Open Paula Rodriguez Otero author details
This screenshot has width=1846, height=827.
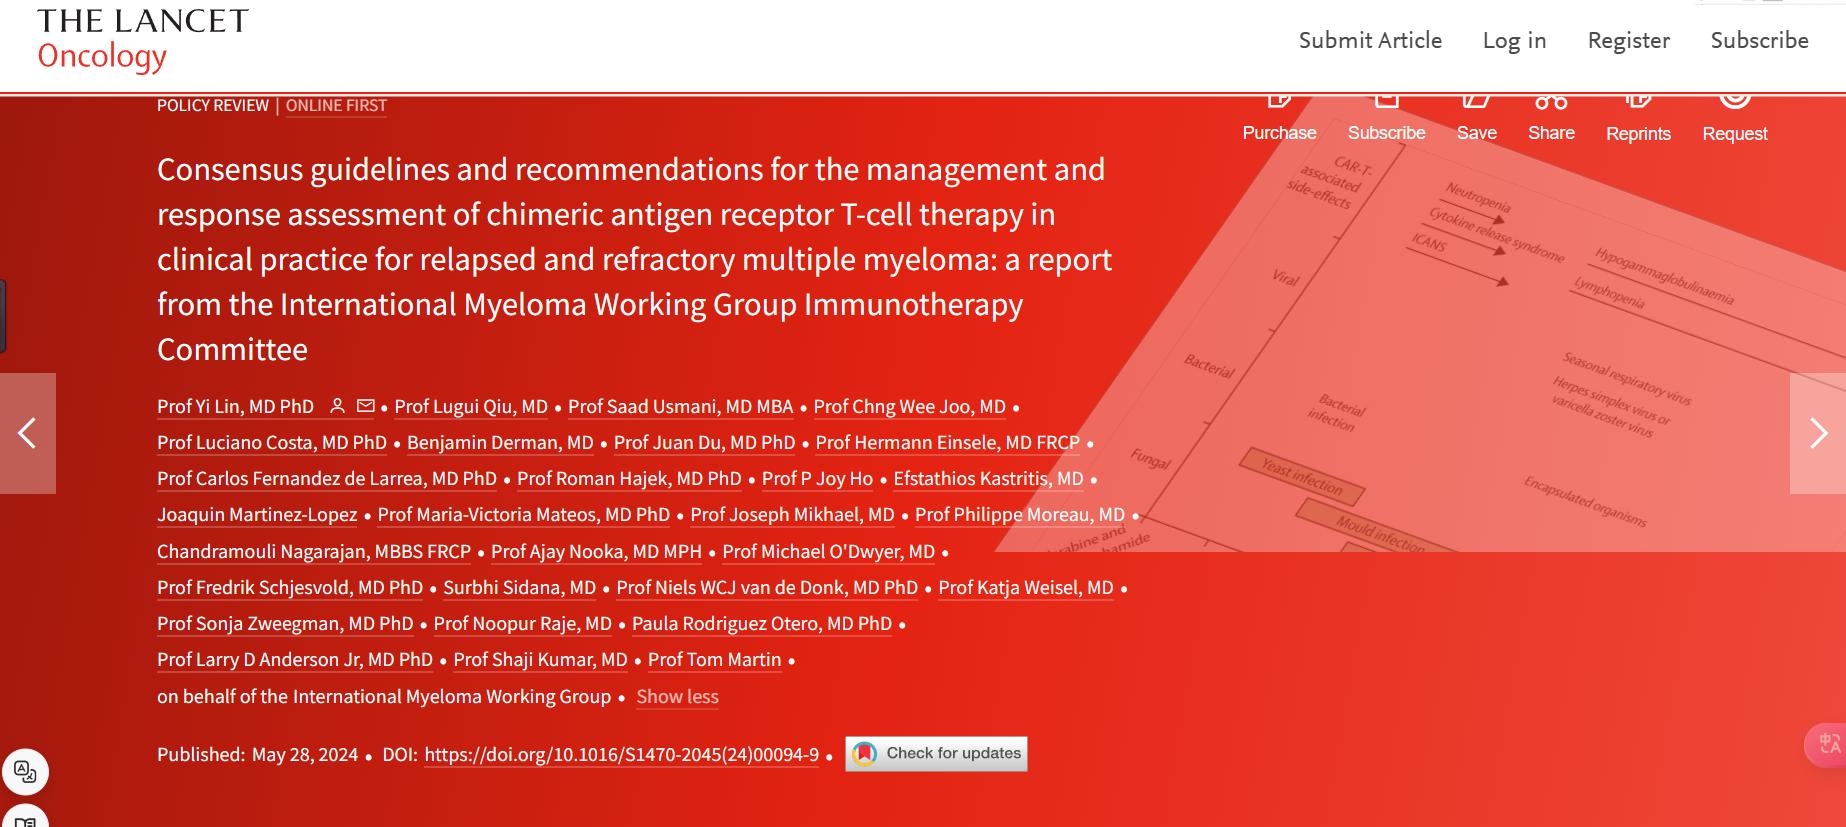(x=762, y=623)
